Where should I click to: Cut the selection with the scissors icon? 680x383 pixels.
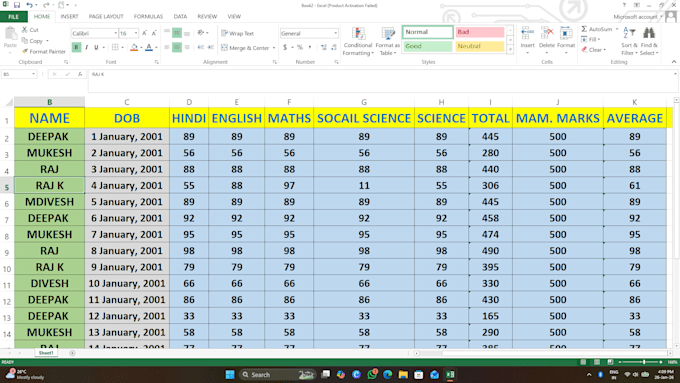pos(25,29)
